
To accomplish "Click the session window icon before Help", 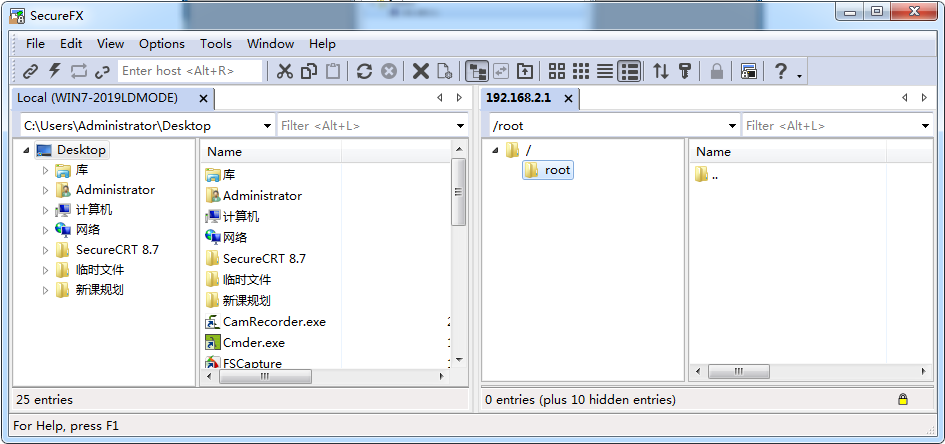I will pos(749,71).
